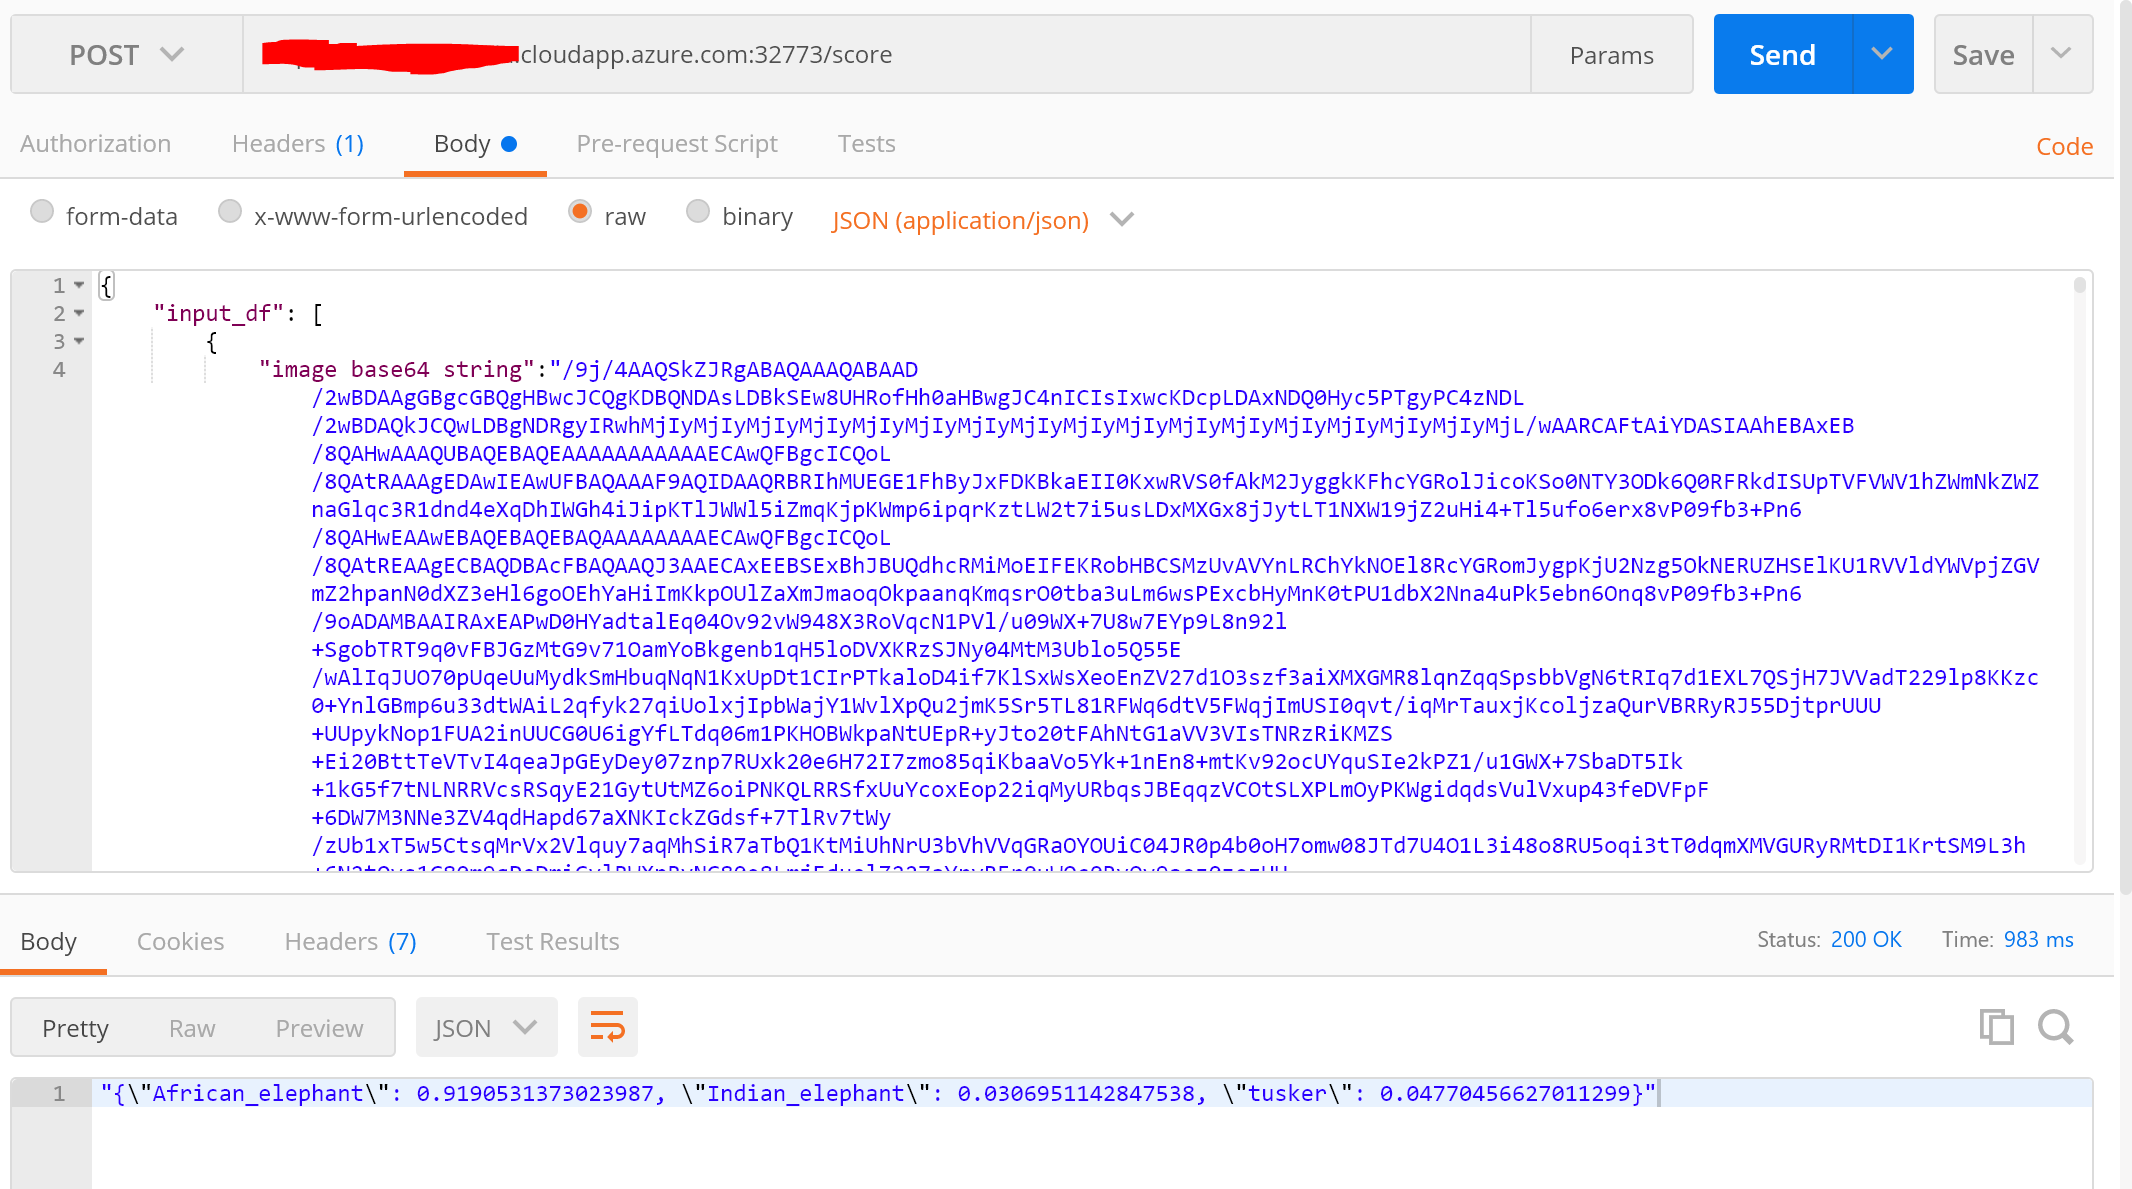Choose the binary body type
Screen dimensions: 2132x1189
[698, 212]
